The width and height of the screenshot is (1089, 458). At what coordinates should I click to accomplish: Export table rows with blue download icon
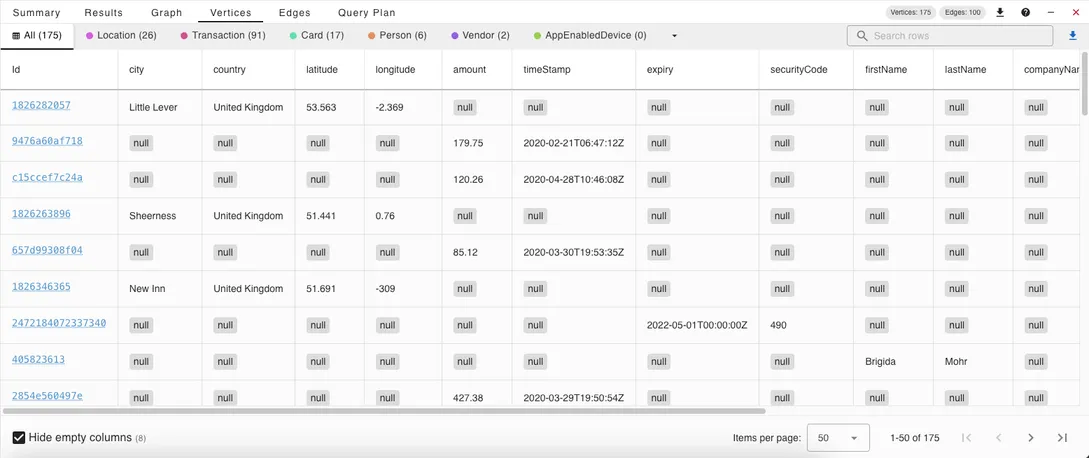tap(1072, 35)
